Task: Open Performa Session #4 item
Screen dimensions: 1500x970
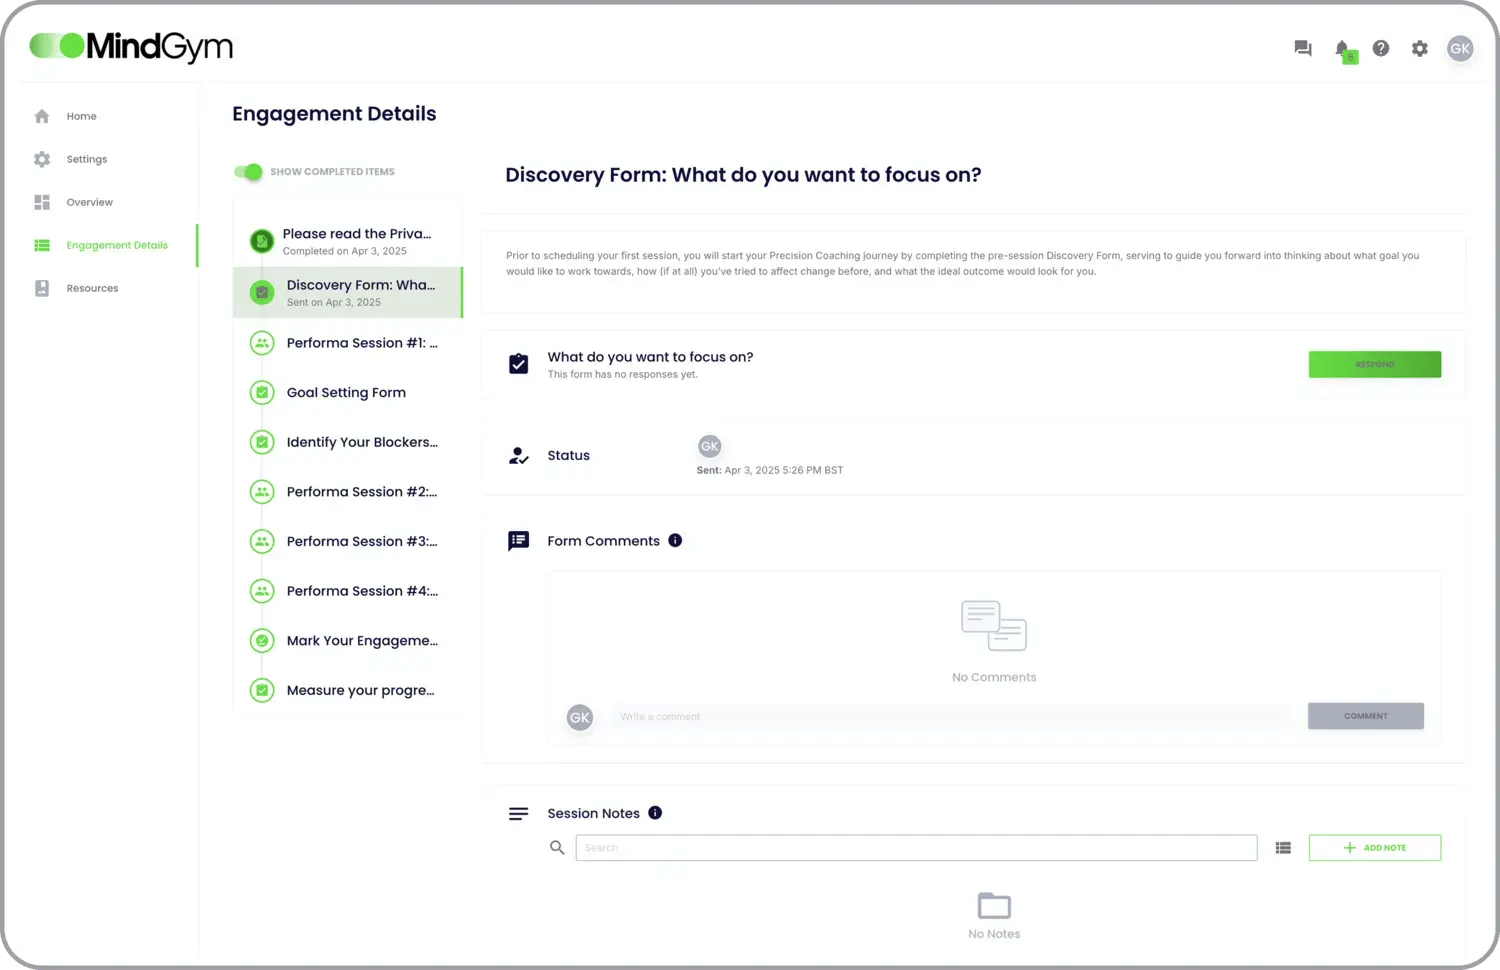Action: pyautogui.click(x=348, y=591)
